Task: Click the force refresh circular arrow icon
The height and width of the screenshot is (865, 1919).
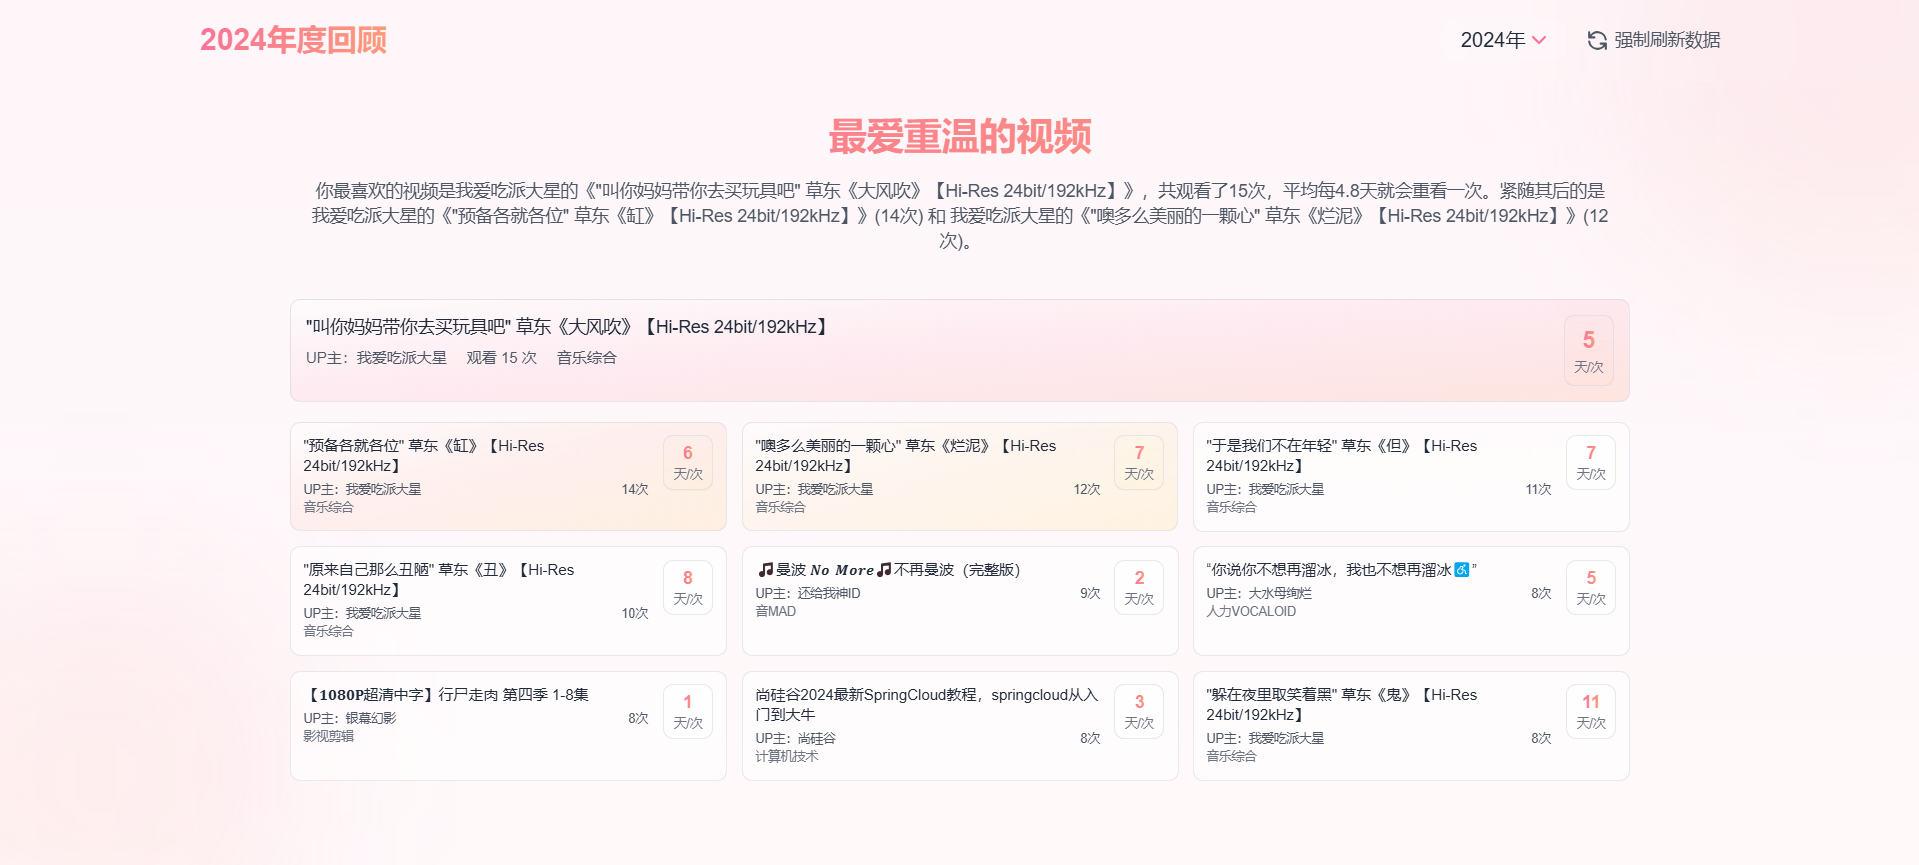Action: tap(1597, 40)
